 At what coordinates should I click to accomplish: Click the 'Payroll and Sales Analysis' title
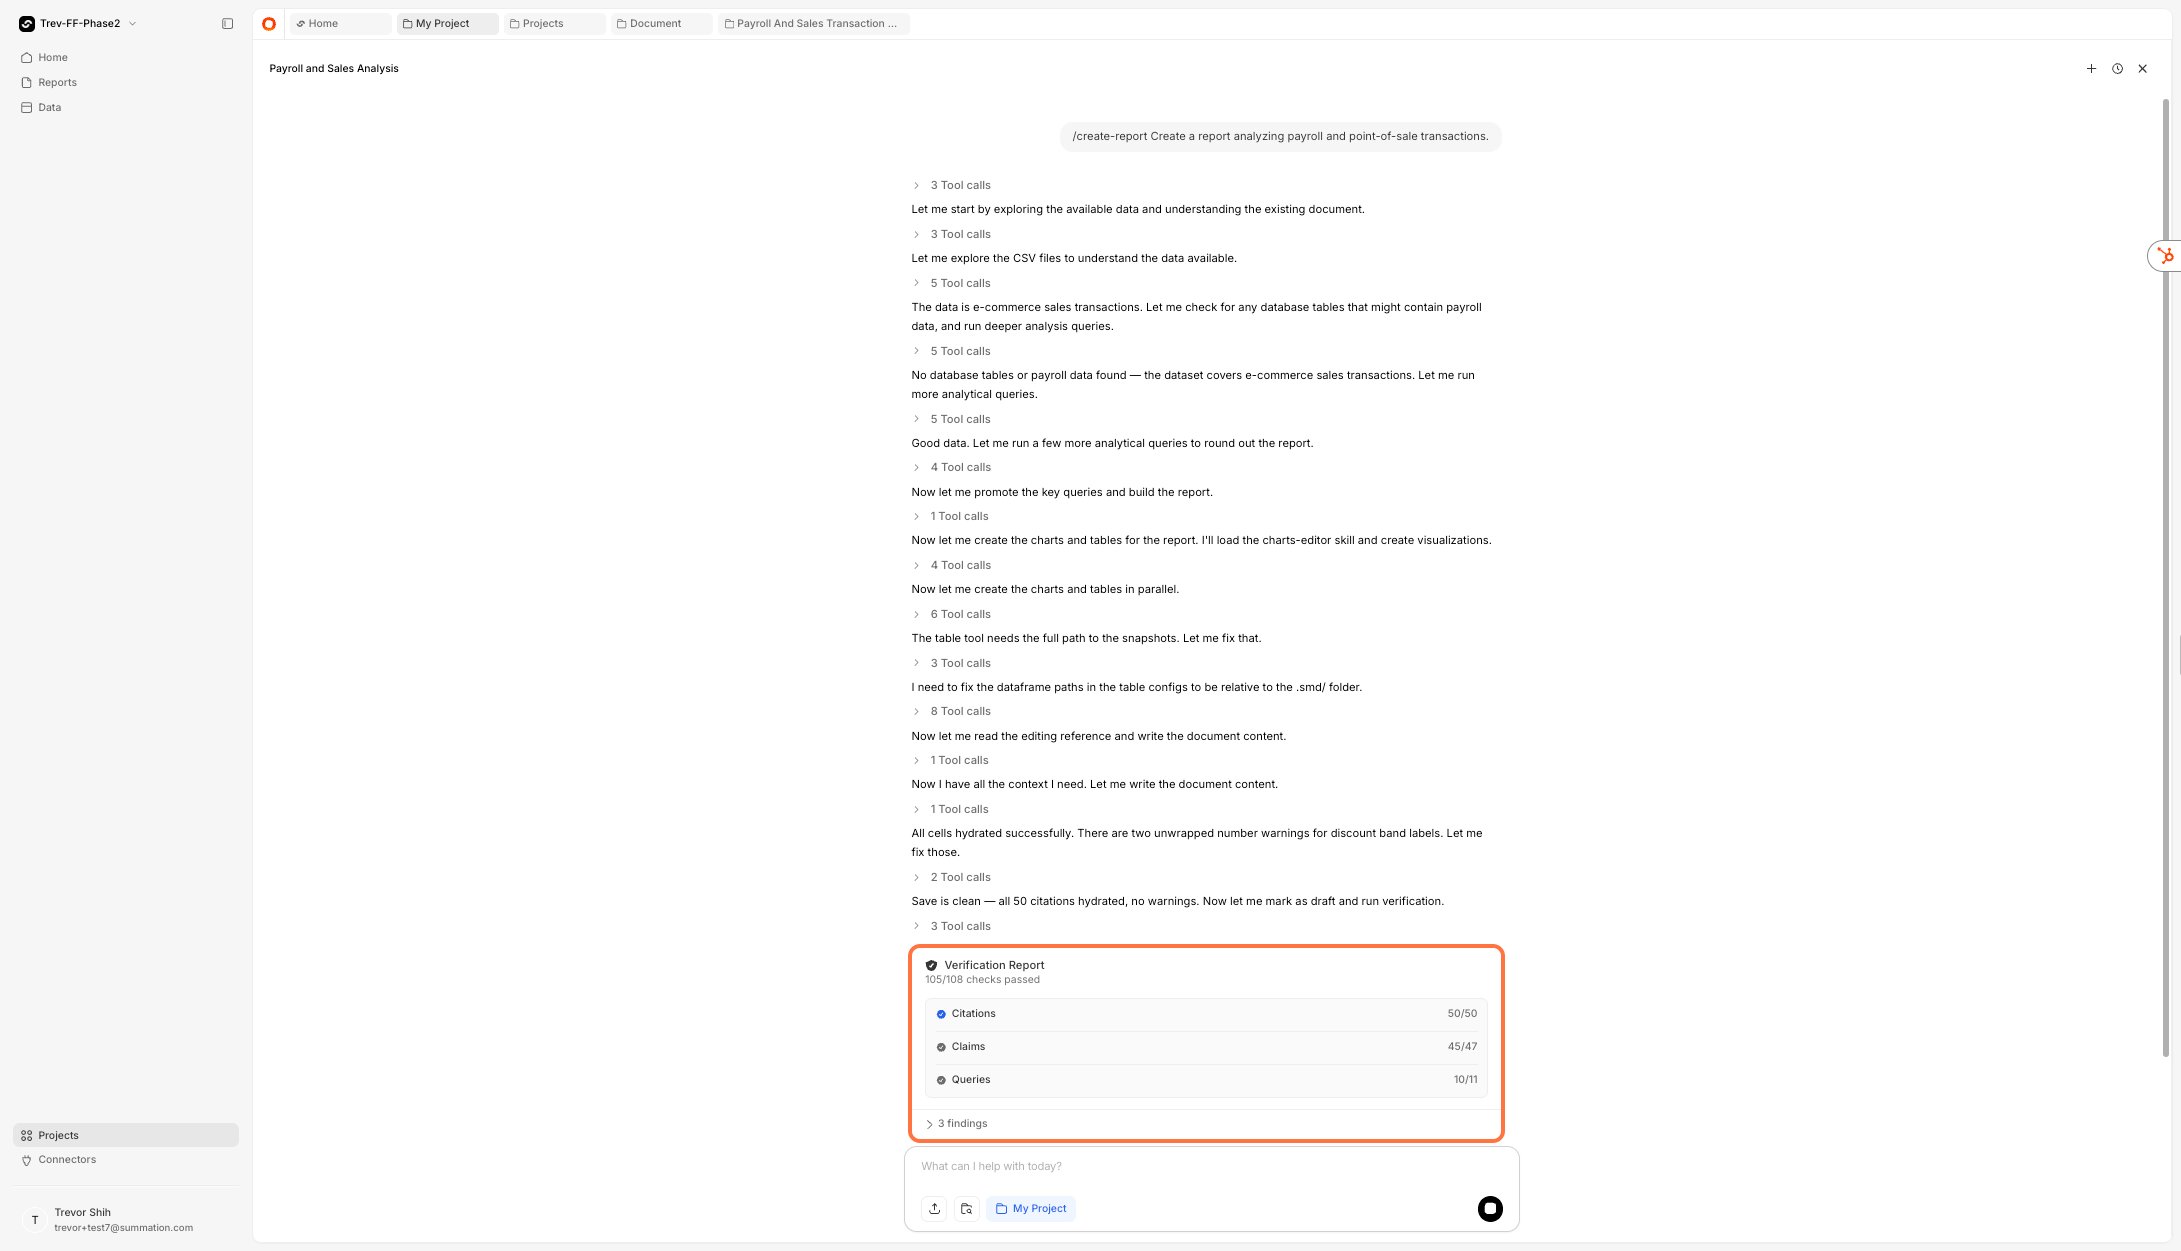click(334, 69)
